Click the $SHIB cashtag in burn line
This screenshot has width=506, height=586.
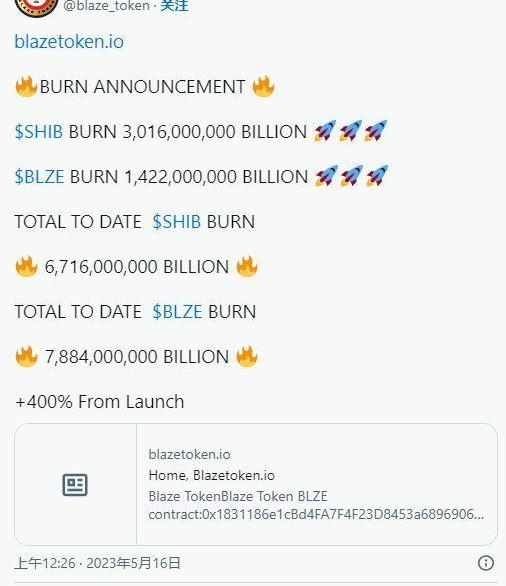coord(39,132)
